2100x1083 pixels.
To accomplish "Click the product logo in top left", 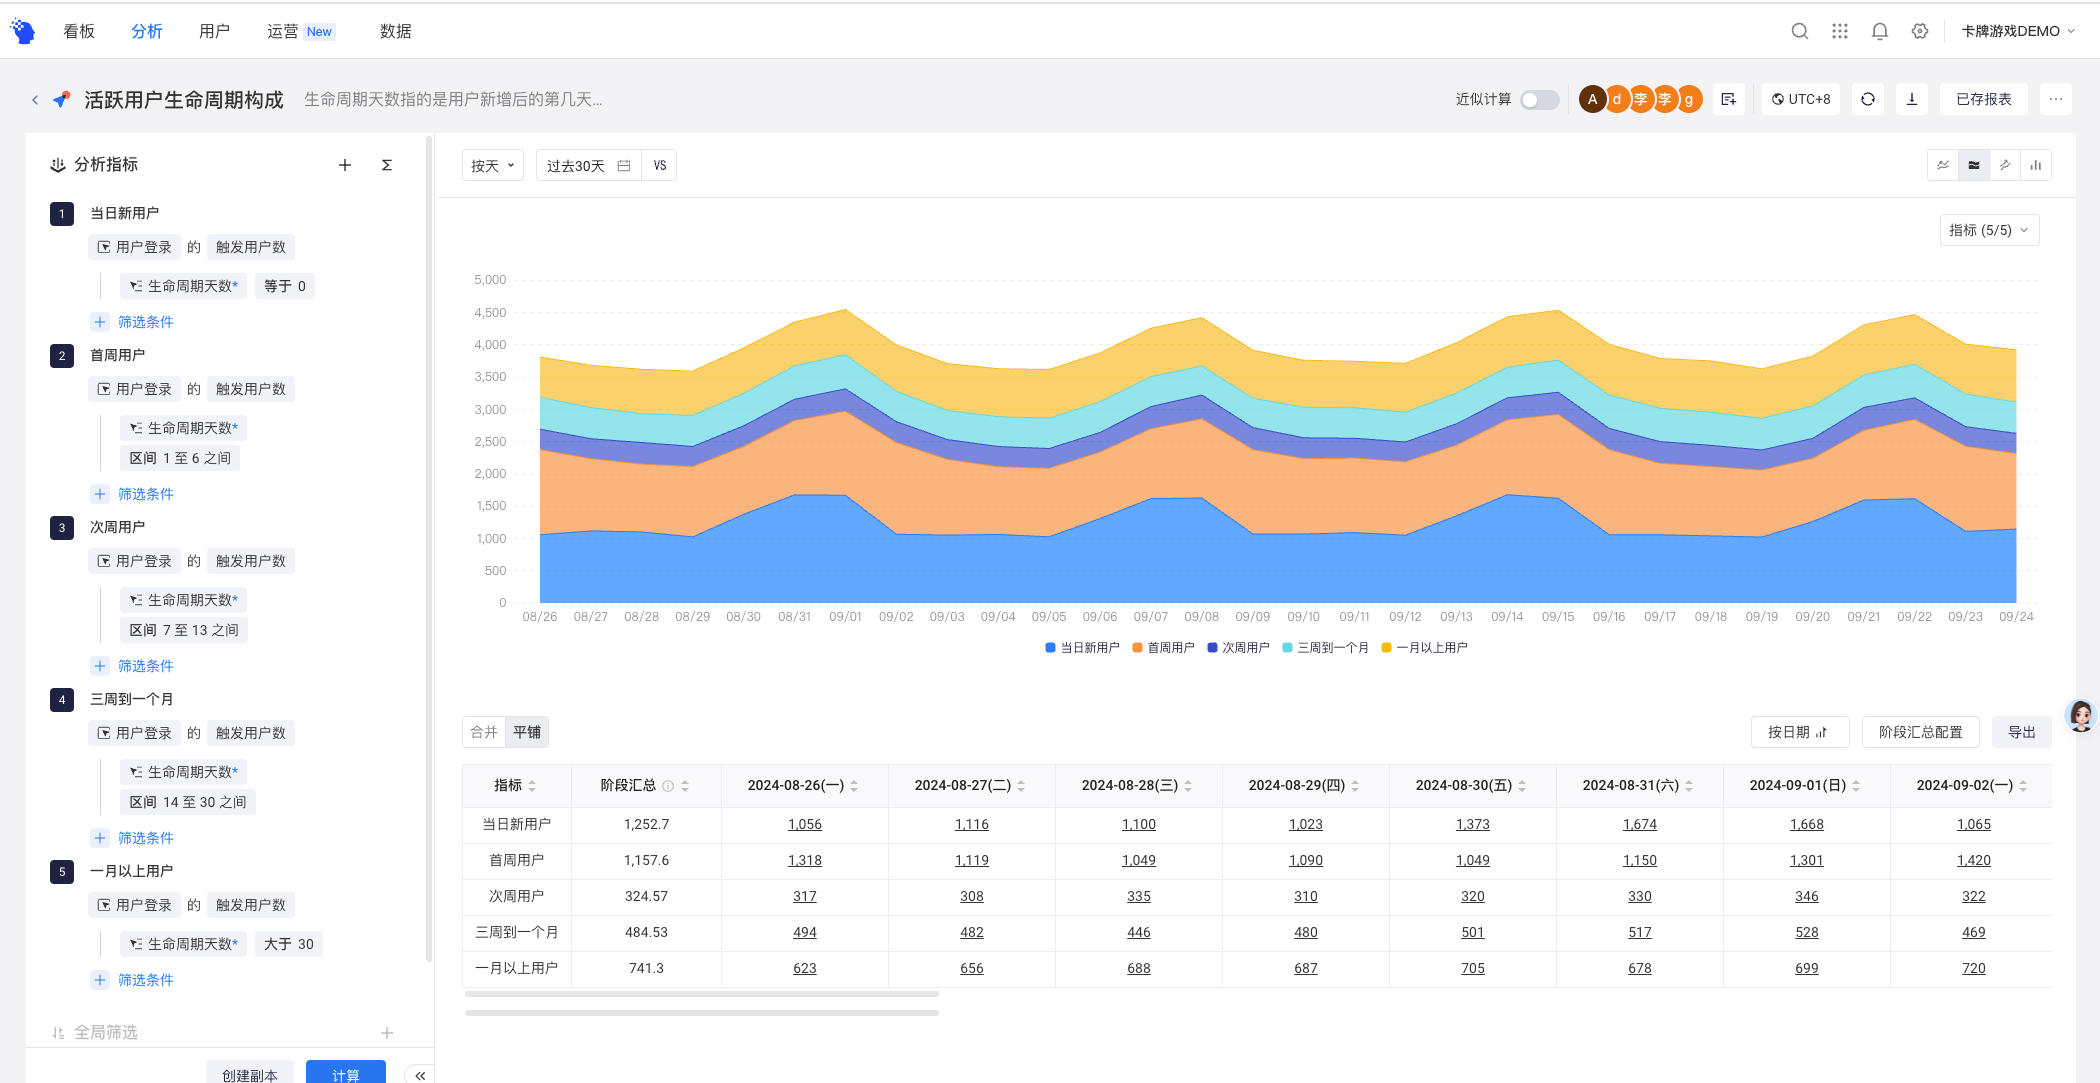I will tap(23, 31).
